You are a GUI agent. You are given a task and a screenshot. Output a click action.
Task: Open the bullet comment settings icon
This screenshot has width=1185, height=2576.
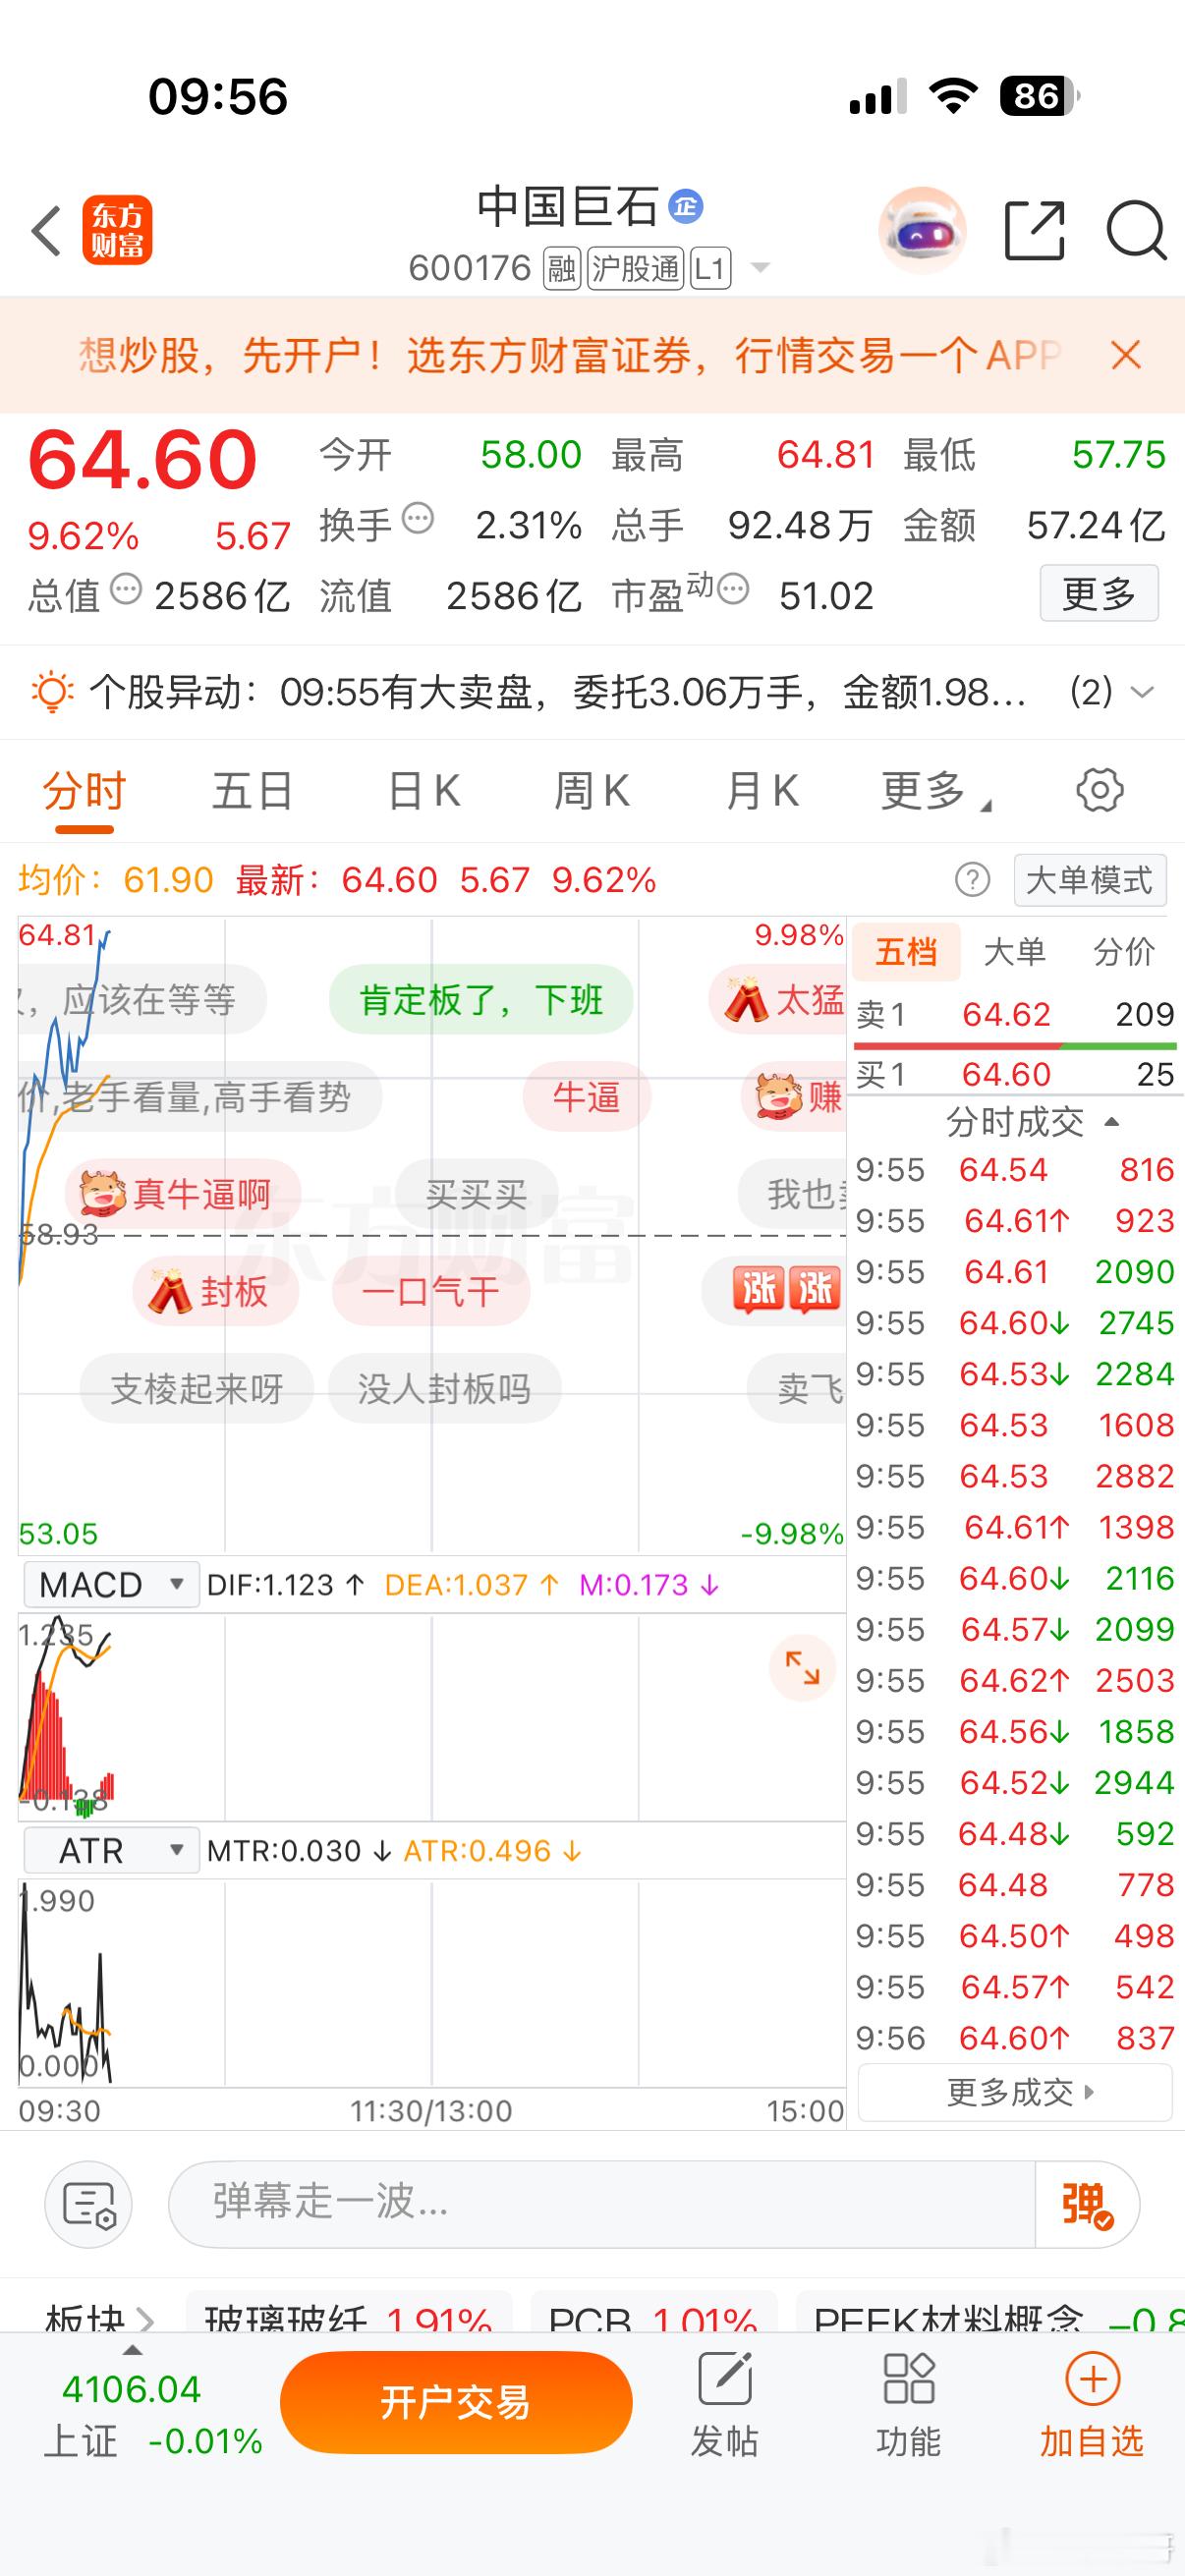[x=90, y=2204]
